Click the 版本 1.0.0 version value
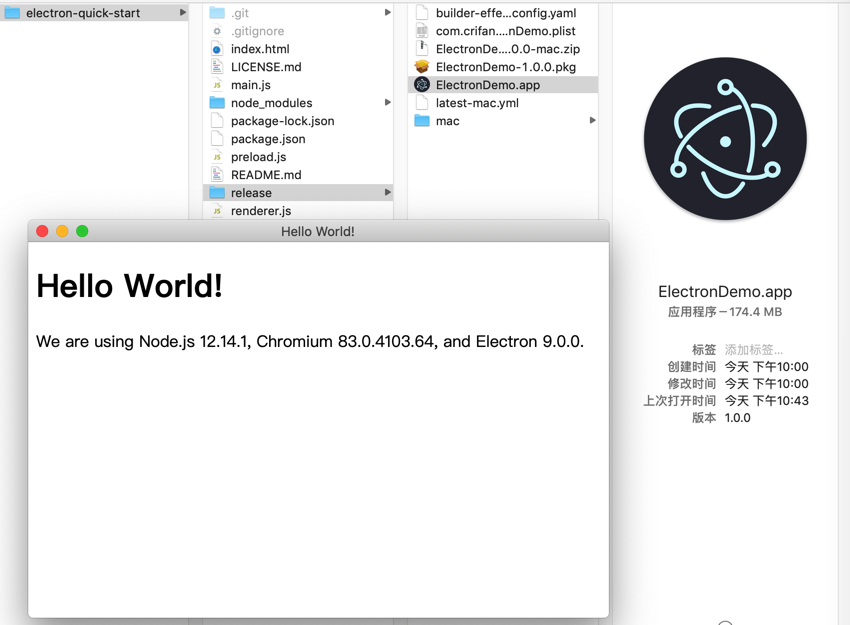The image size is (850, 625). coord(737,418)
